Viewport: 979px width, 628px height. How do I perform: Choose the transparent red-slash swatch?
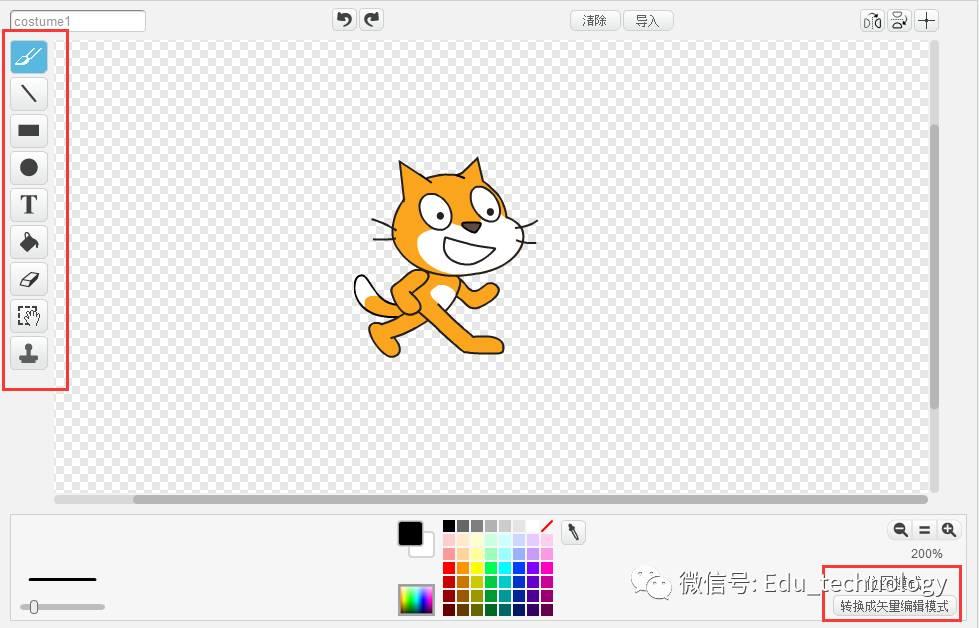coord(547,526)
